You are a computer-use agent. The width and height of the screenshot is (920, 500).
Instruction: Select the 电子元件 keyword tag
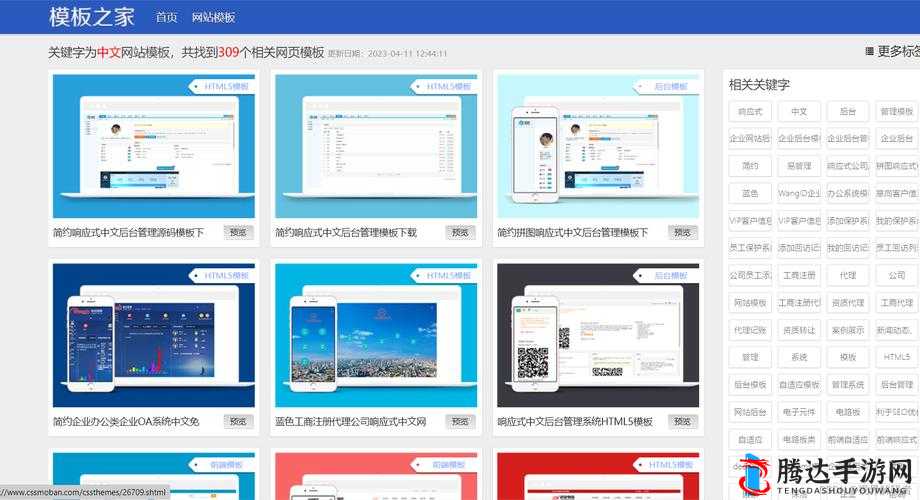pos(799,412)
